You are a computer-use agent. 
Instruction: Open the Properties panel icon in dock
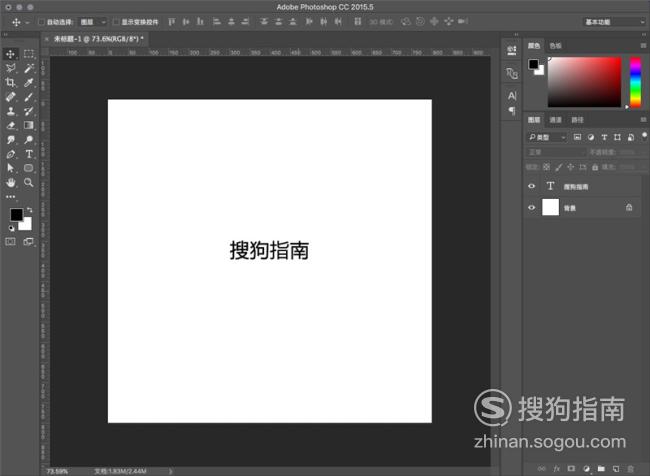click(512, 51)
